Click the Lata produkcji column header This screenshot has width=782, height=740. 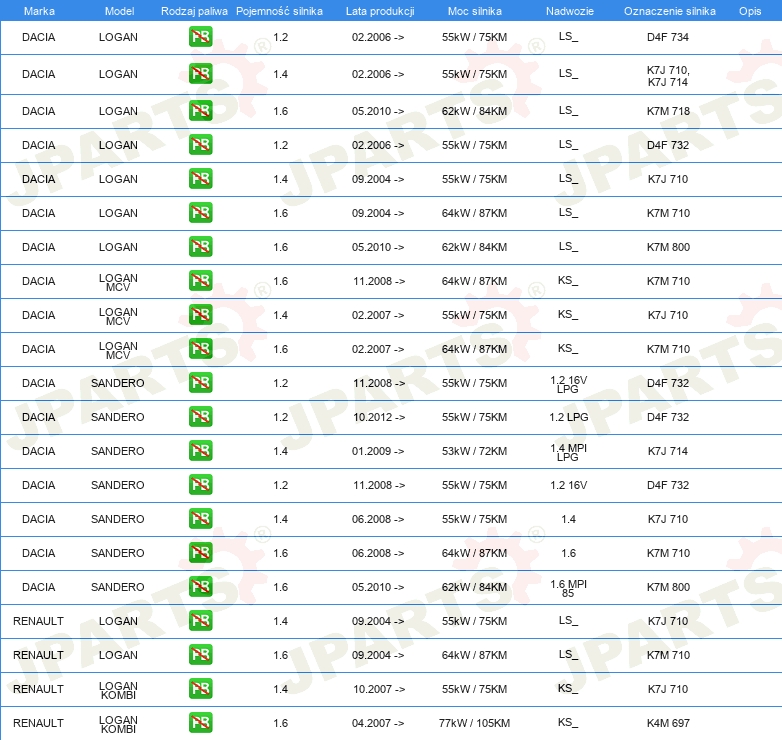(x=380, y=11)
